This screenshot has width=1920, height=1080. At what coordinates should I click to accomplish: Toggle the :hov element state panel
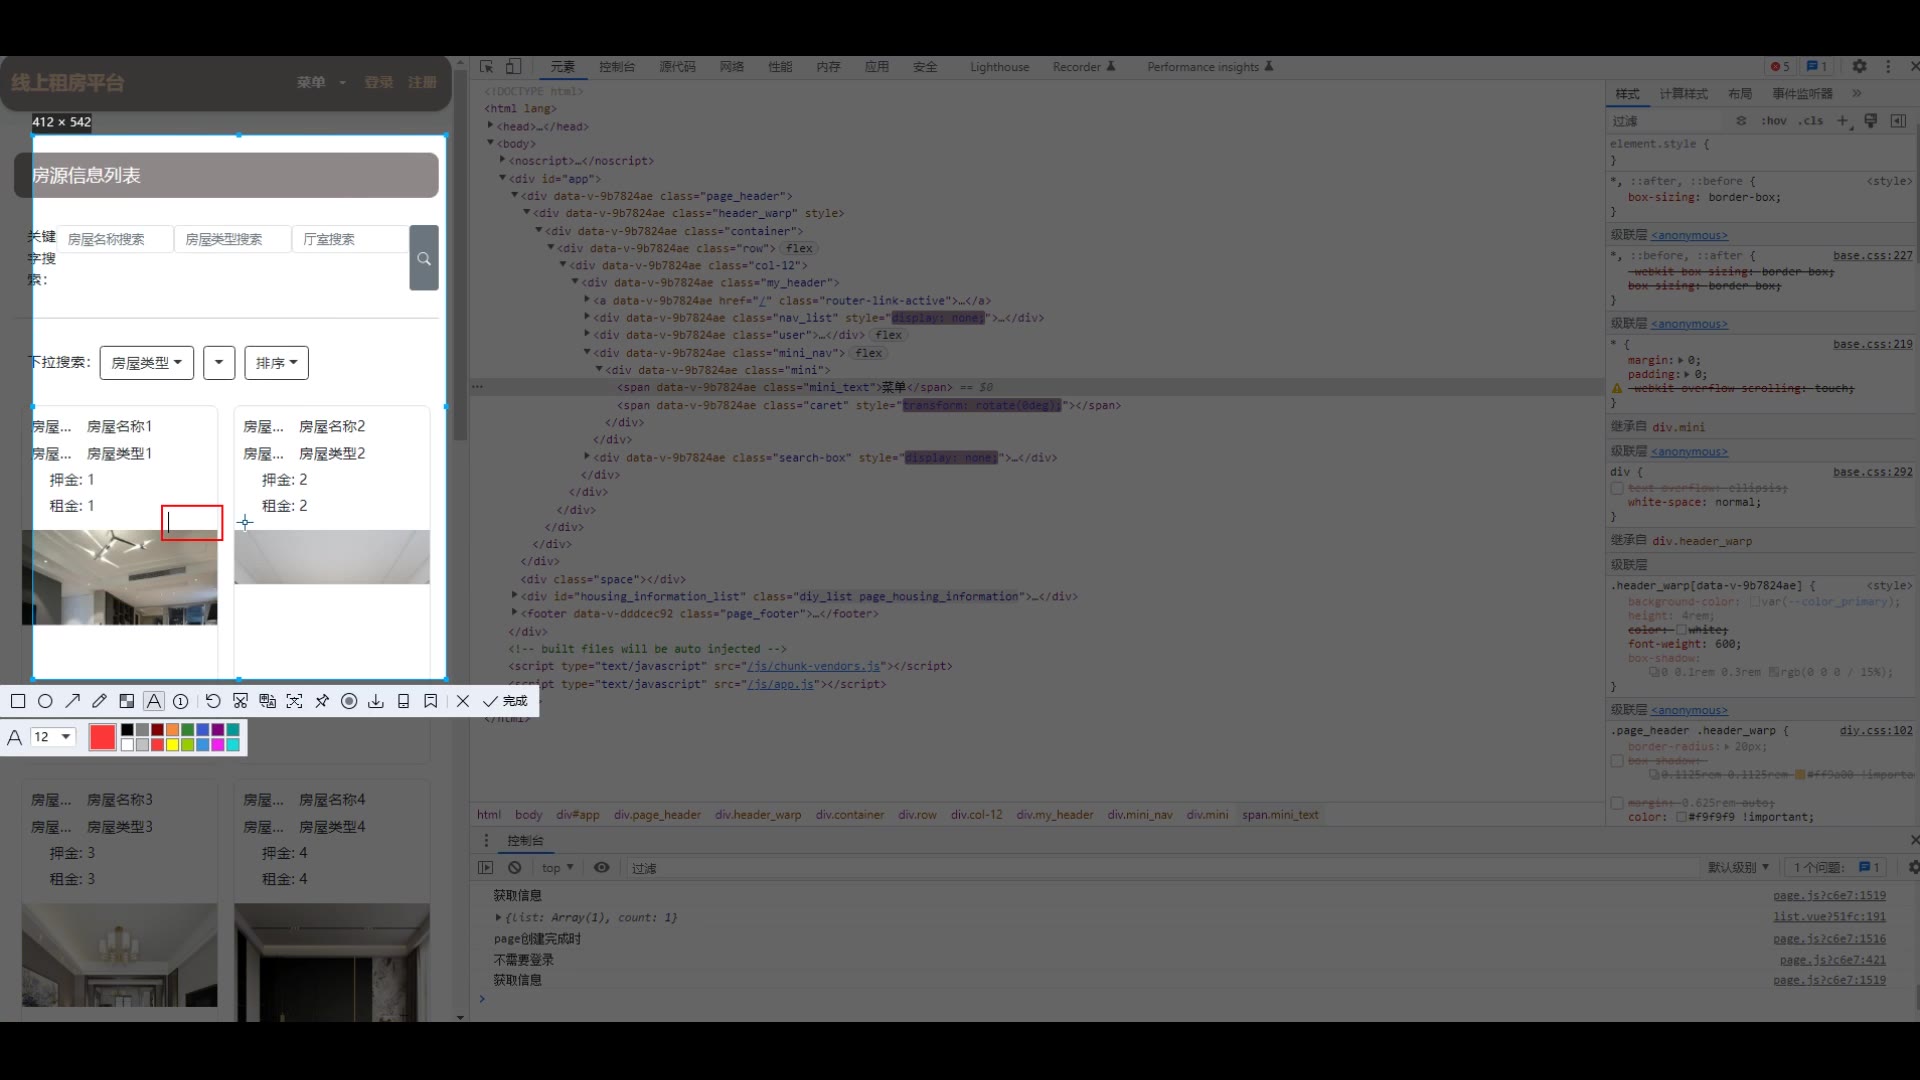[1774, 121]
